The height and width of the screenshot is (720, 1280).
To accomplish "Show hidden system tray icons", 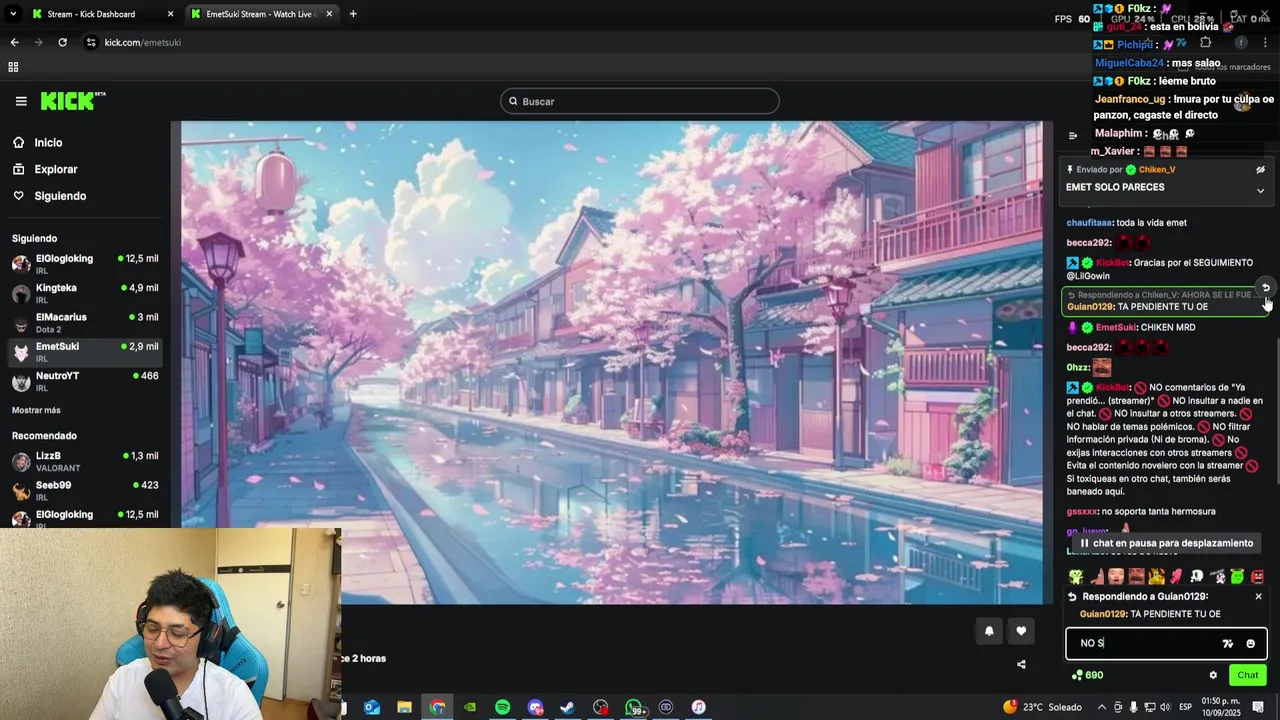I will coord(1101,707).
